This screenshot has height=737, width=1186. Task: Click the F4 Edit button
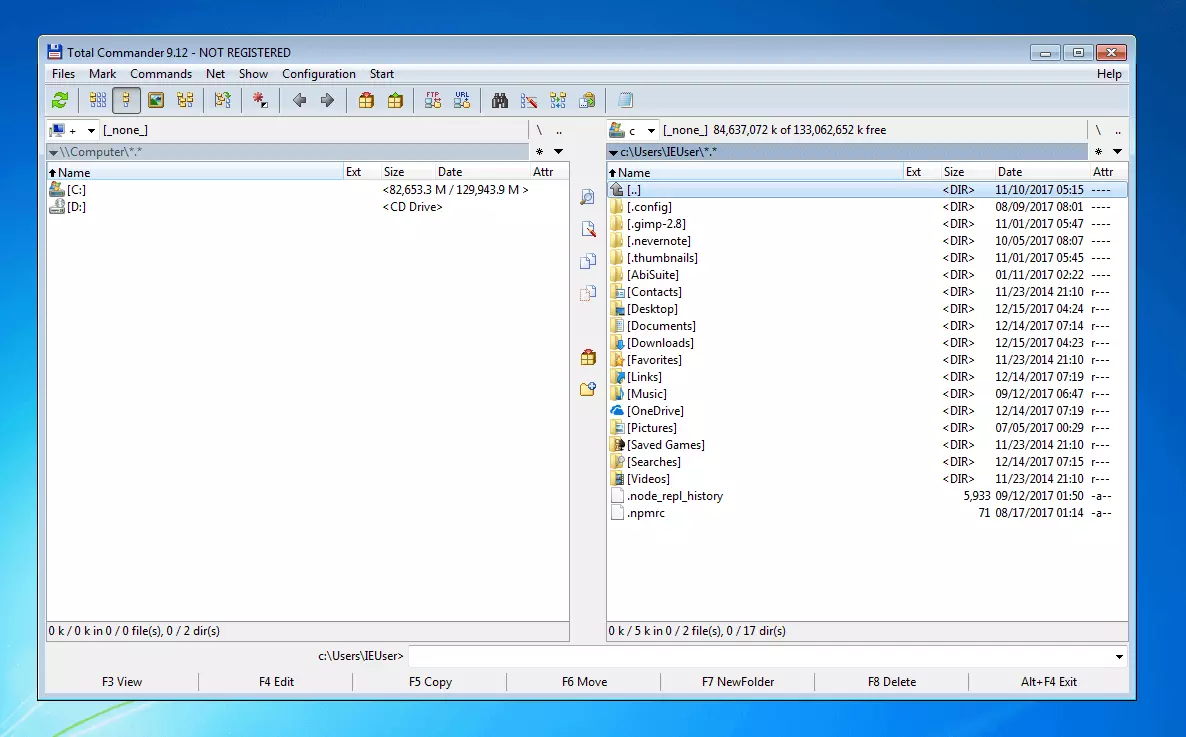[276, 682]
